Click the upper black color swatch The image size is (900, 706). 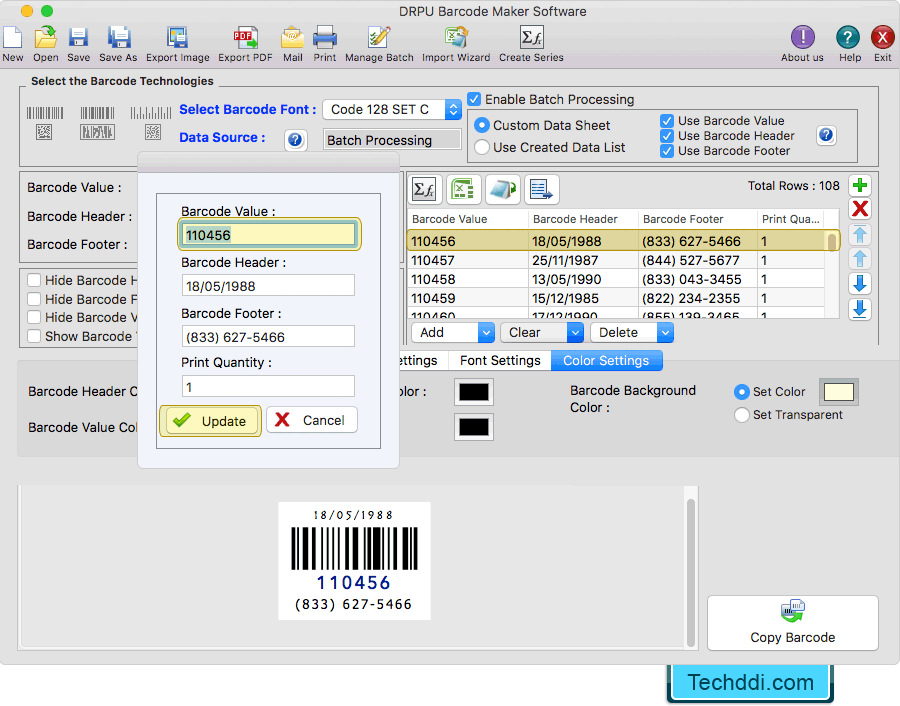pos(474,393)
